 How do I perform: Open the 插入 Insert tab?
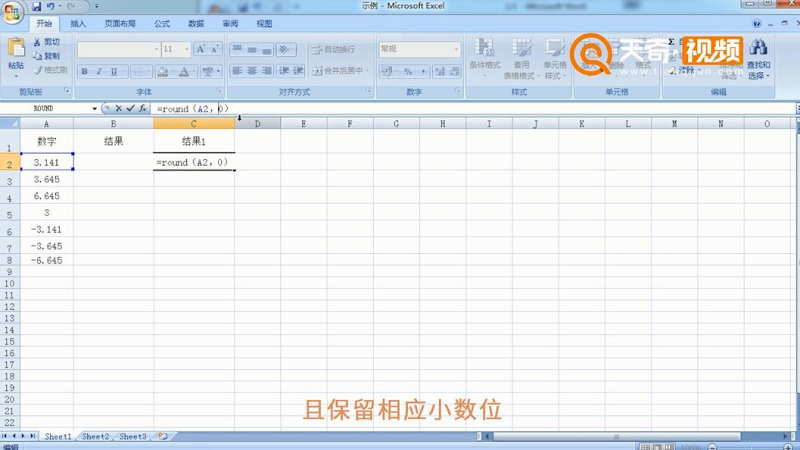[x=78, y=23]
